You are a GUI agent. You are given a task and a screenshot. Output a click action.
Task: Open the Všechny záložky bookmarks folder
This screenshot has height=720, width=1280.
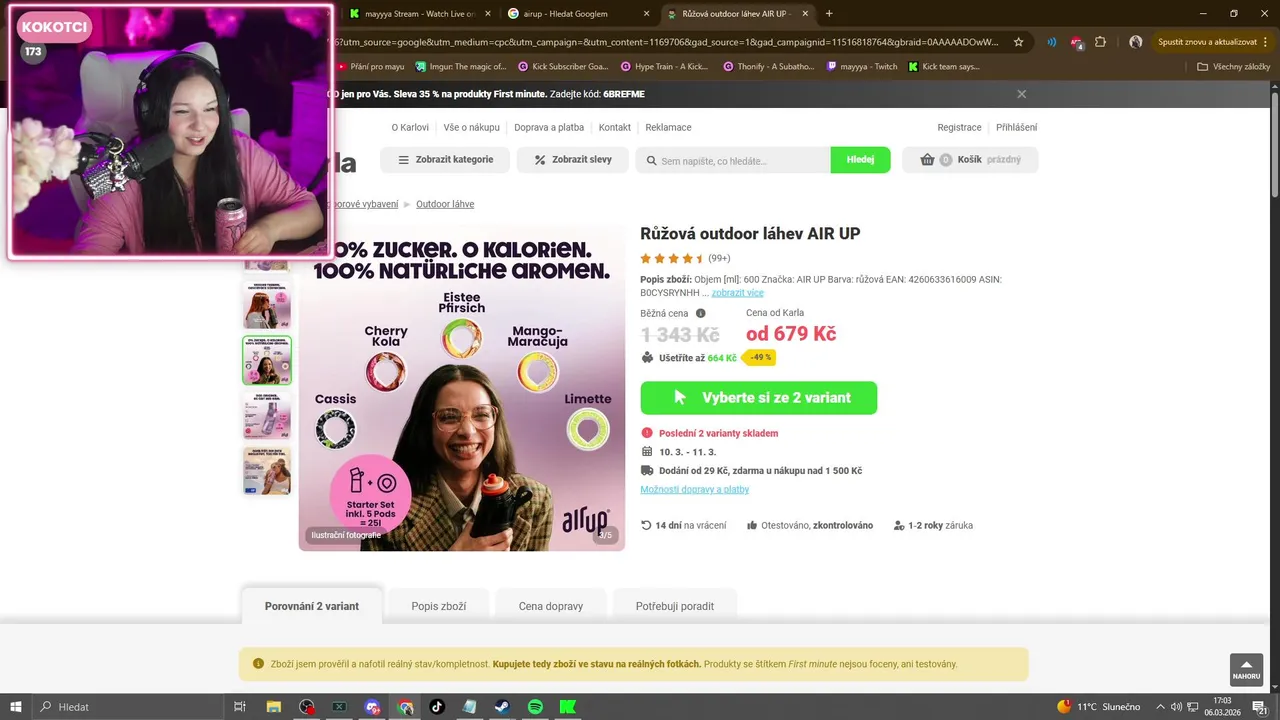1233,66
